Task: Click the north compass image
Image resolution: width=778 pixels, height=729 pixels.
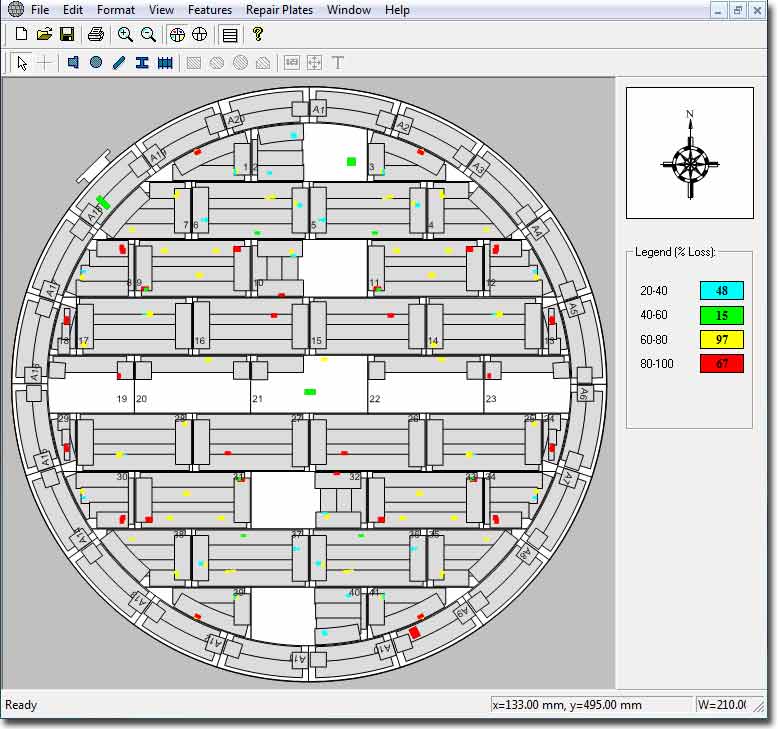Action: pos(690,153)
